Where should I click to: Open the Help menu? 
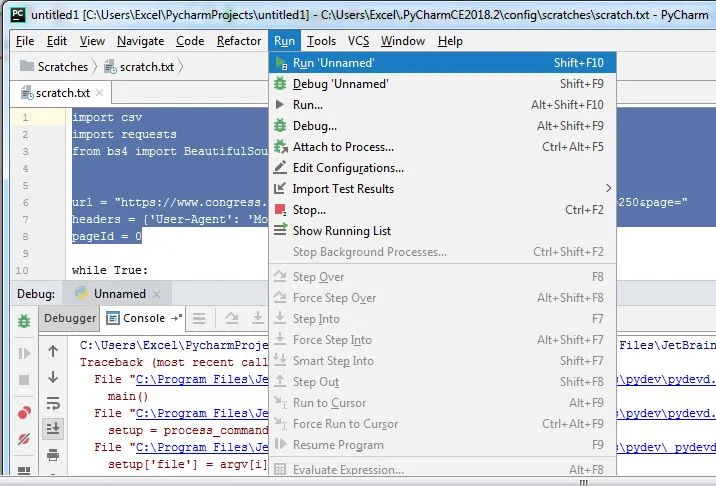pyautogui.click(x=450, y=41)
